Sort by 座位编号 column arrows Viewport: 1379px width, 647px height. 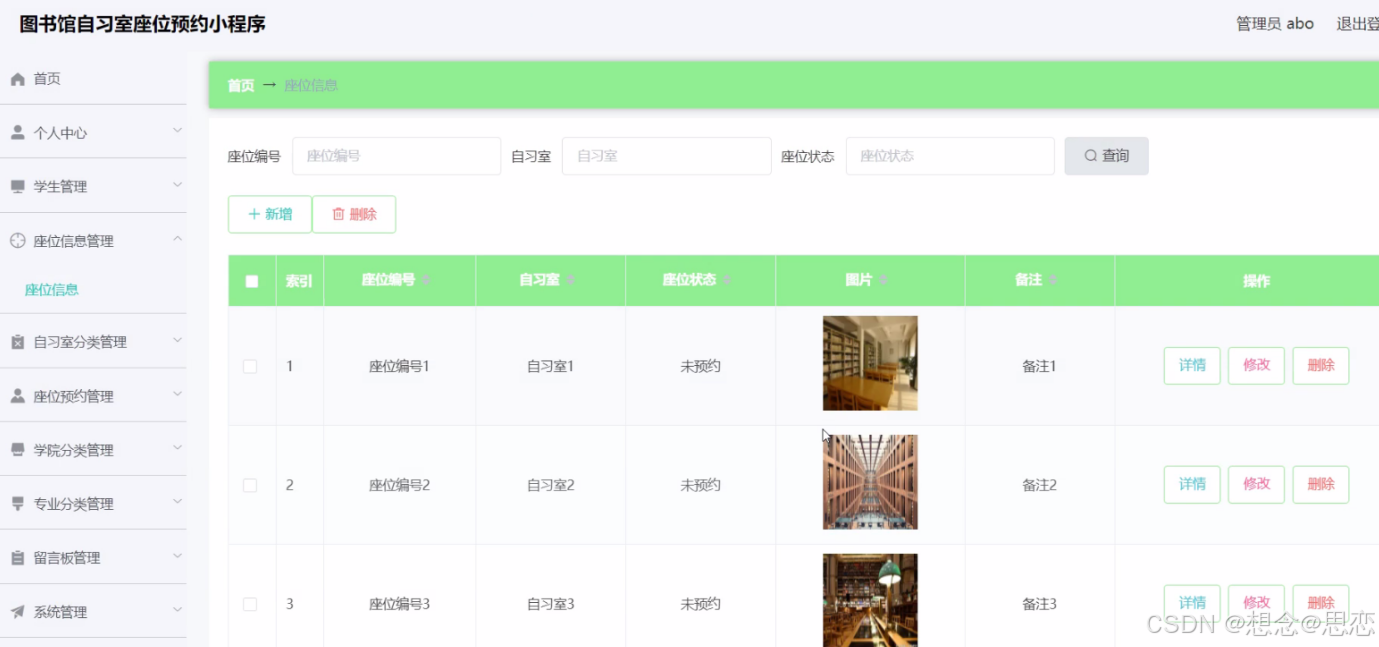(x=427, y=280)
